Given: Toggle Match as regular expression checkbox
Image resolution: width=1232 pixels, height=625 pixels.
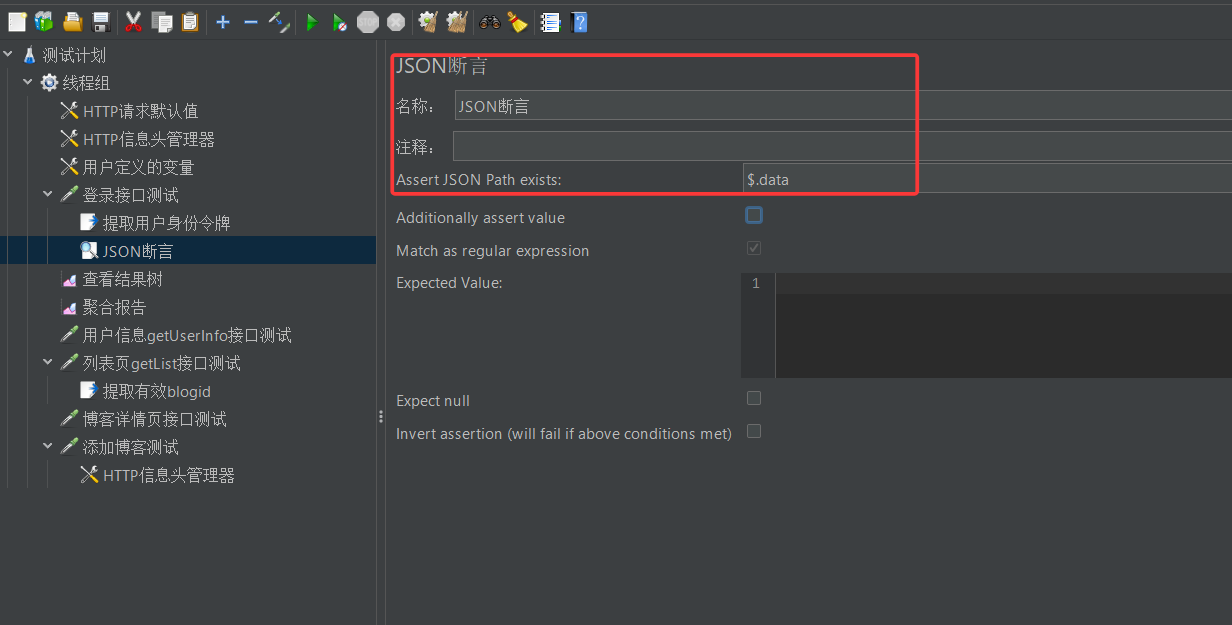Looking at the screenshot, I should (754, 248).
